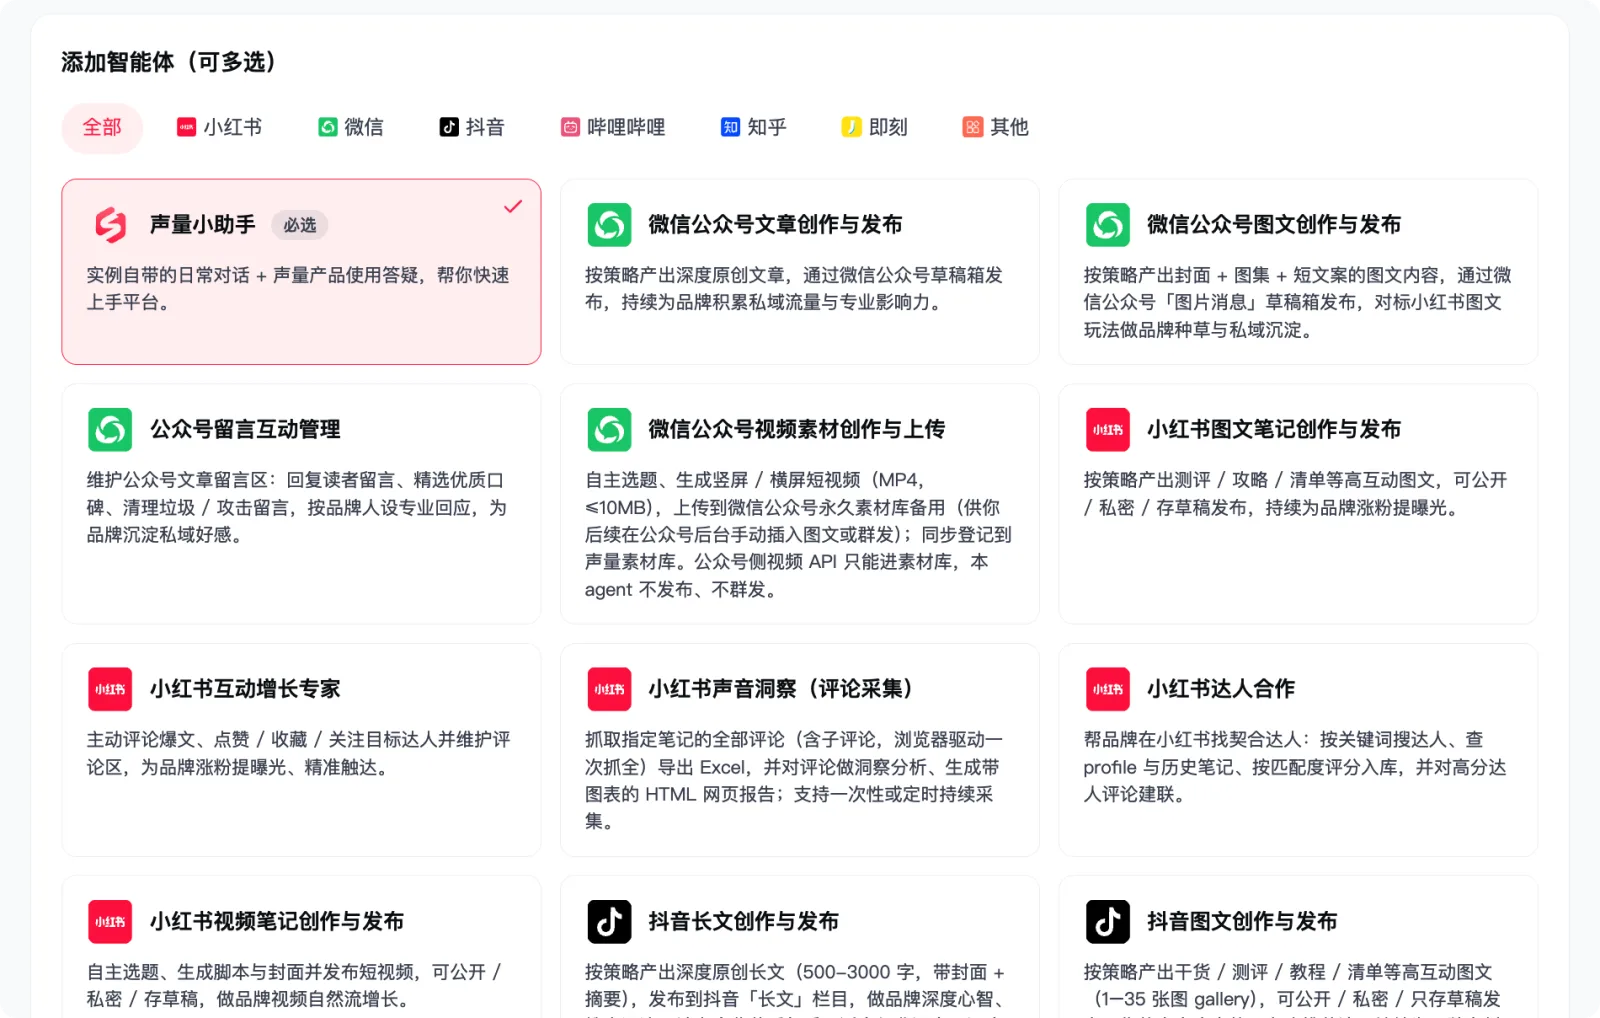The height and width of the screenshot is (1018, 1600).
Task: Select the 全部 filter tab
Action: pos(102,128)
